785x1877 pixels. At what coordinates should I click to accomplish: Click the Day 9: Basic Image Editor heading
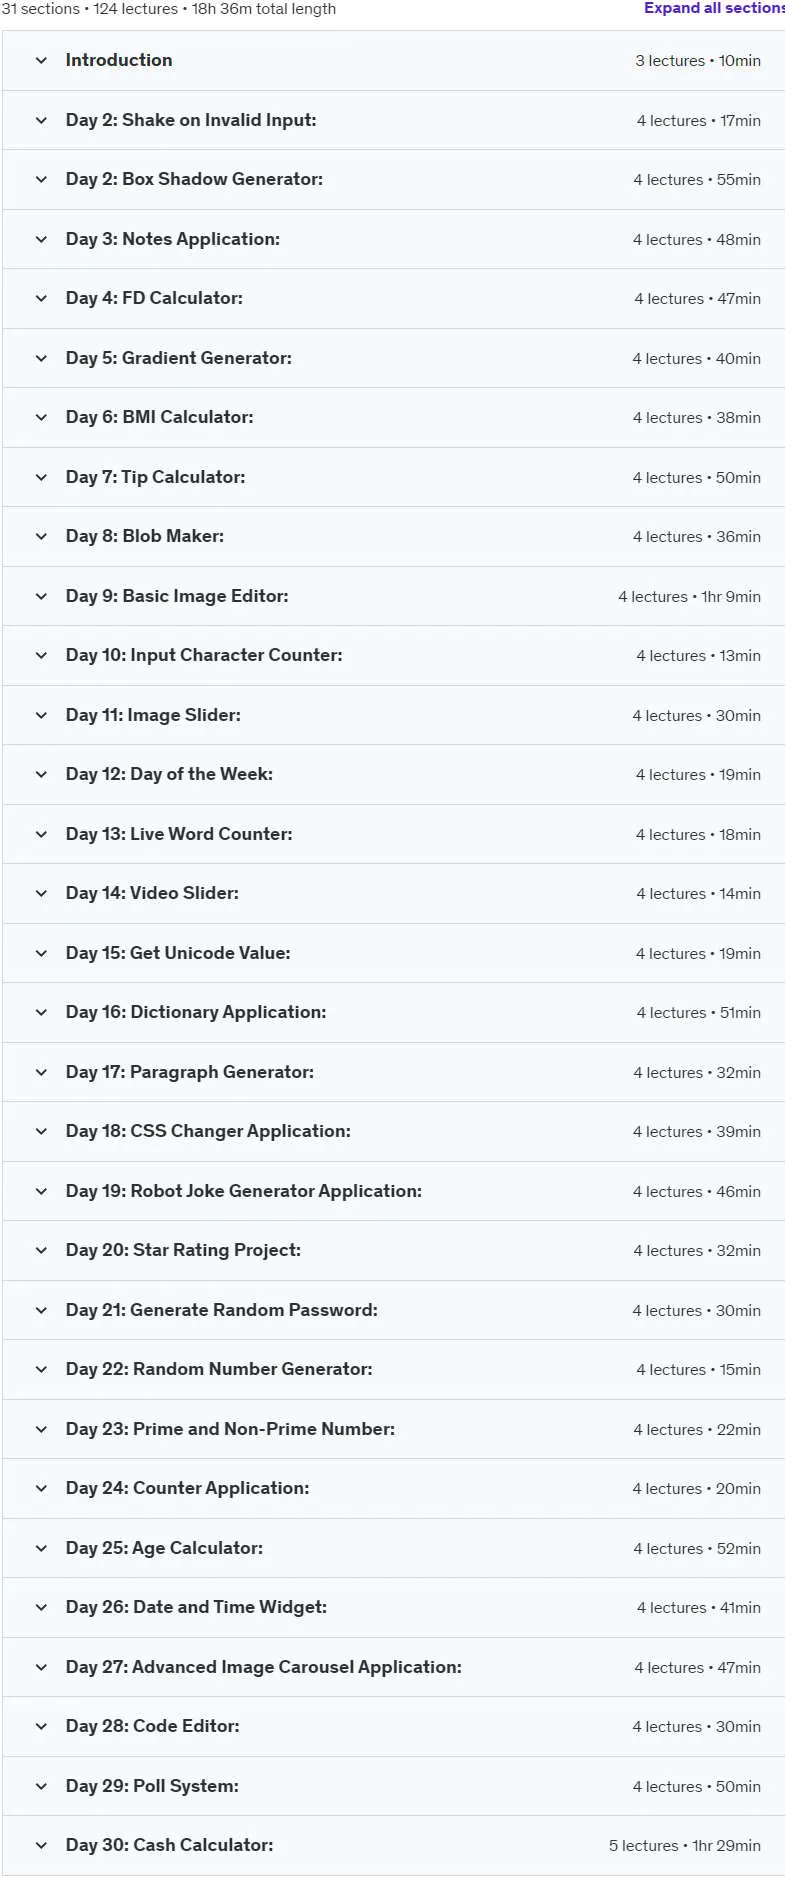coord(177,596)
